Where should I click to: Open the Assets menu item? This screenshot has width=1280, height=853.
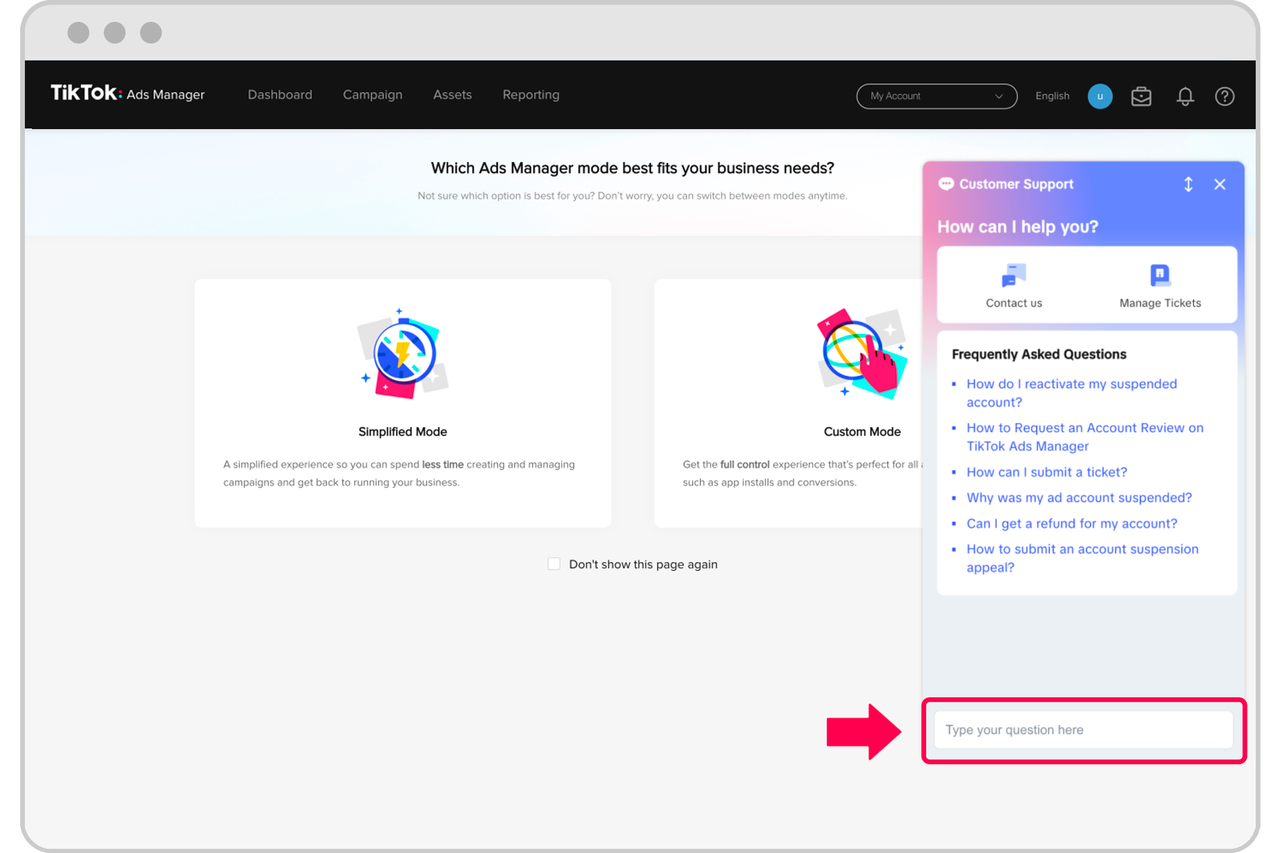point(452,95)
